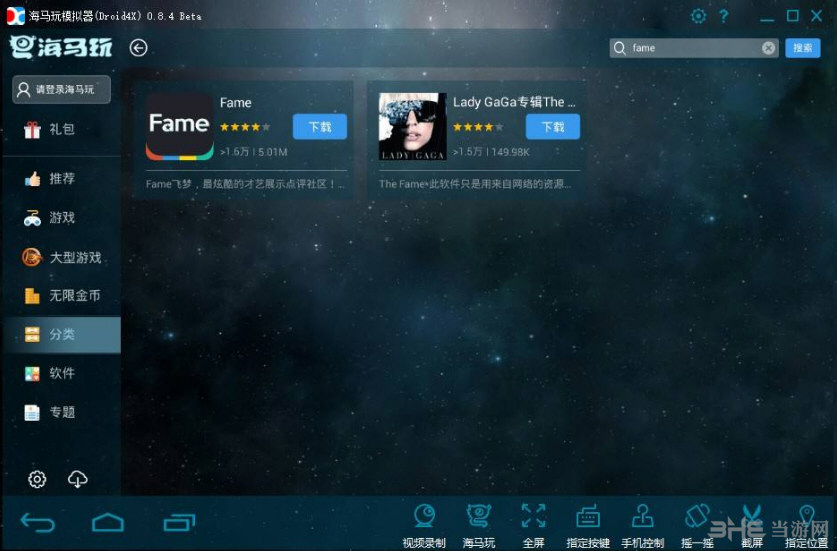The image size is (837, 551).
Task: Click the The Fame description text
Action: 475,184
